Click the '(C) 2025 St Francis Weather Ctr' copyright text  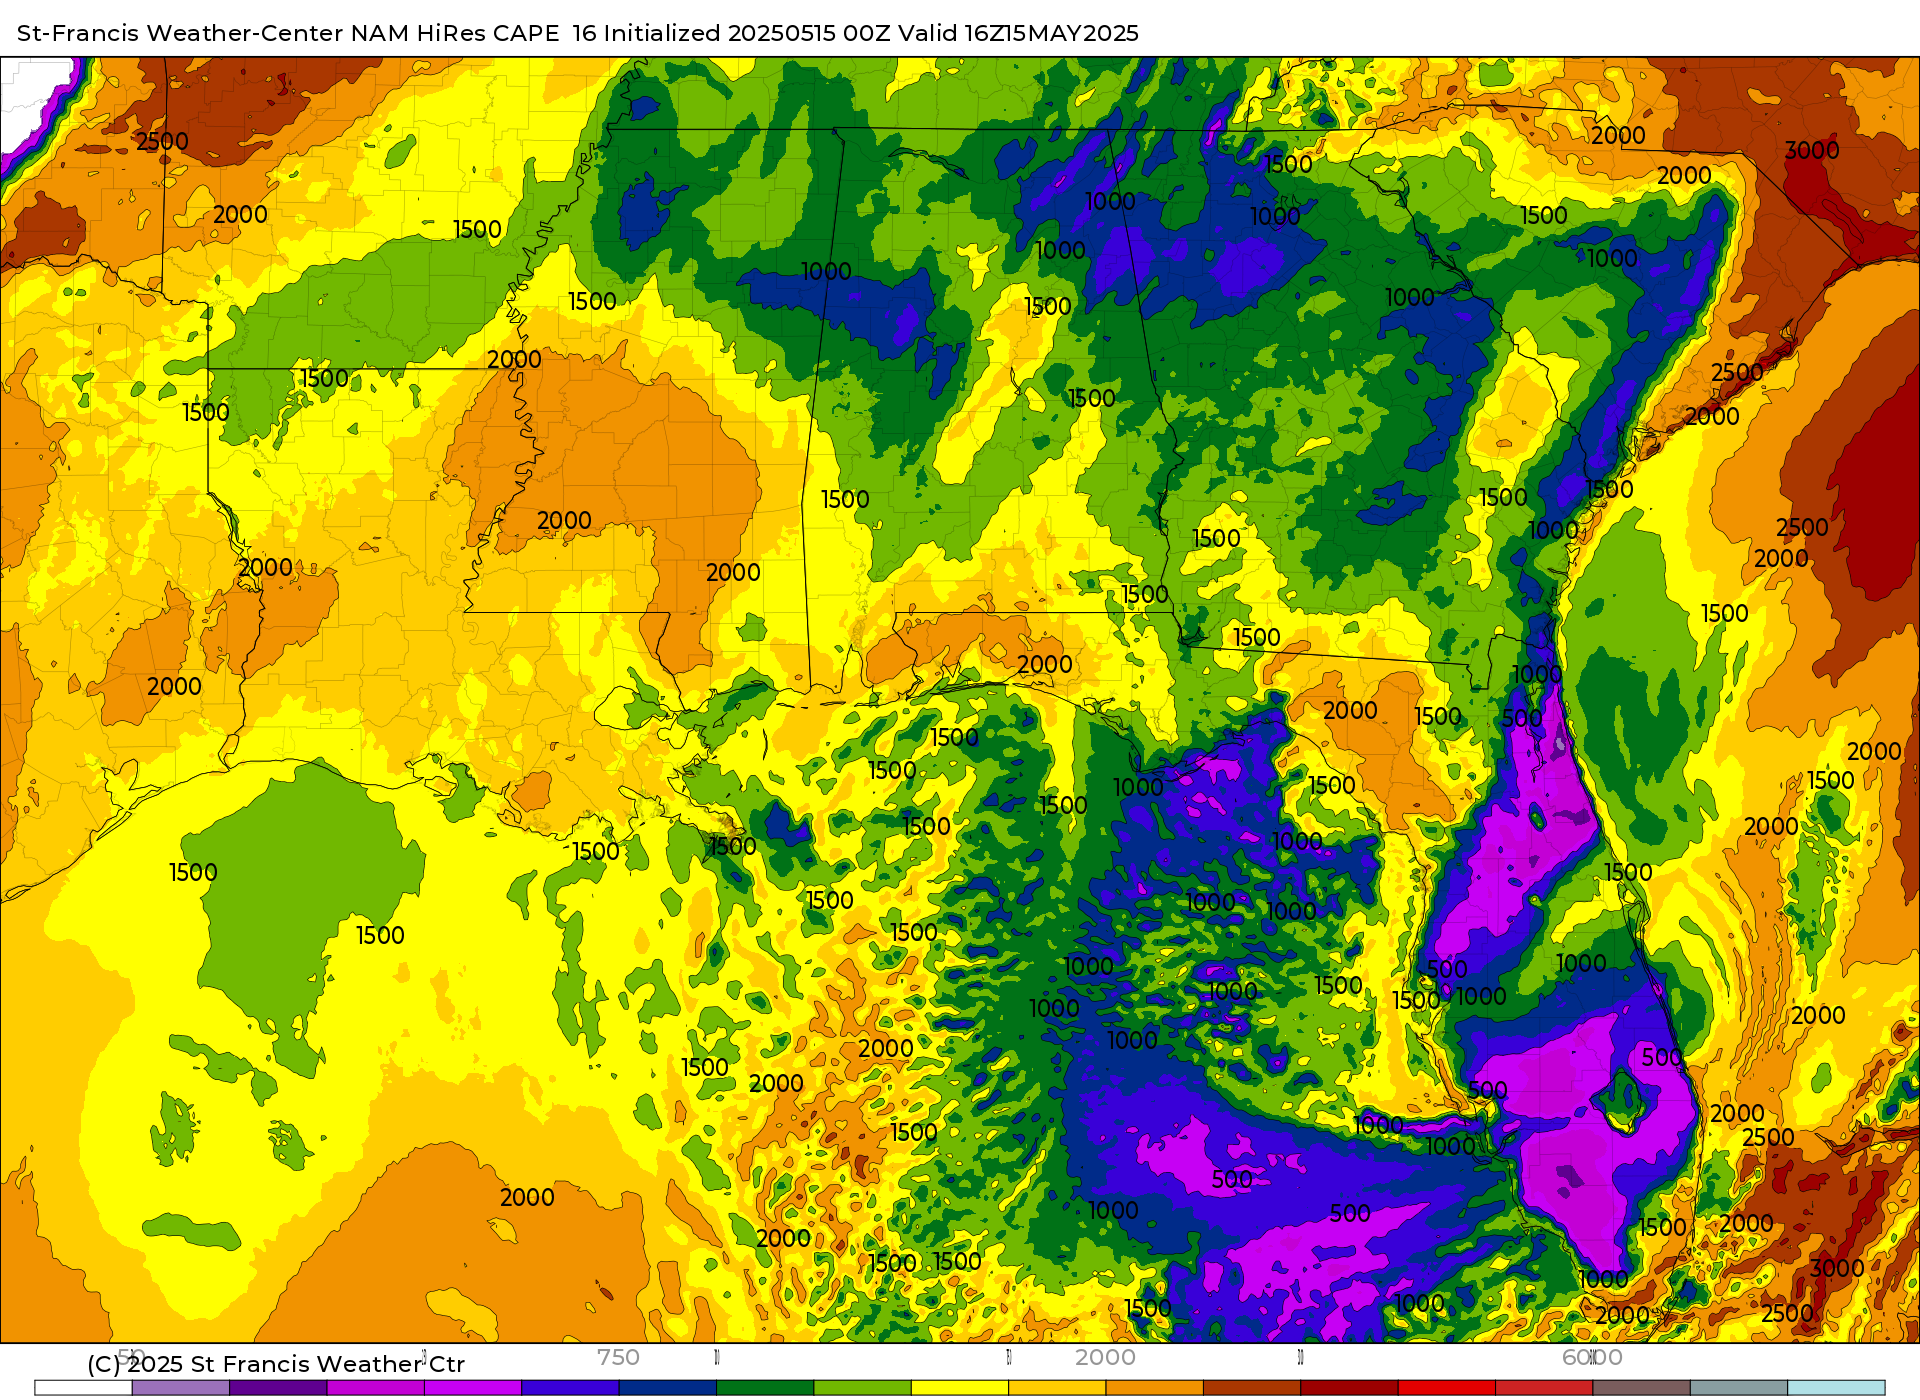pyautogui.click(x=276, y=1364)
